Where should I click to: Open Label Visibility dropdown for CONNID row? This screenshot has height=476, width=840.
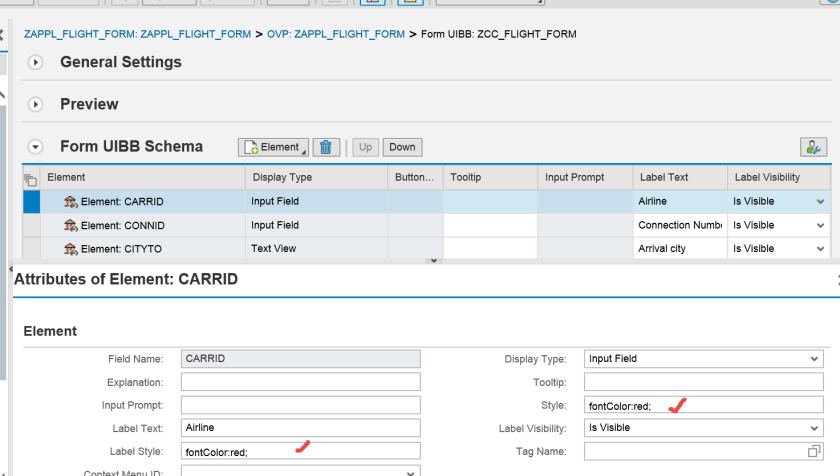click(x=820, y=226)
